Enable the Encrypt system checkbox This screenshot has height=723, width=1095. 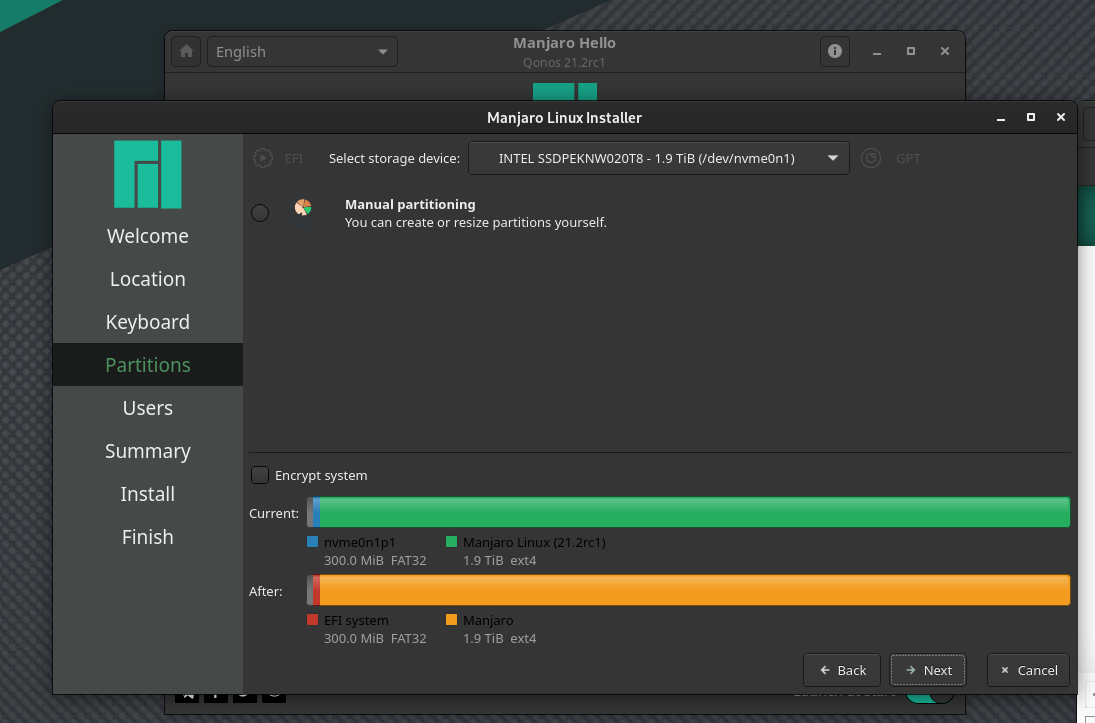coord(260,475)
